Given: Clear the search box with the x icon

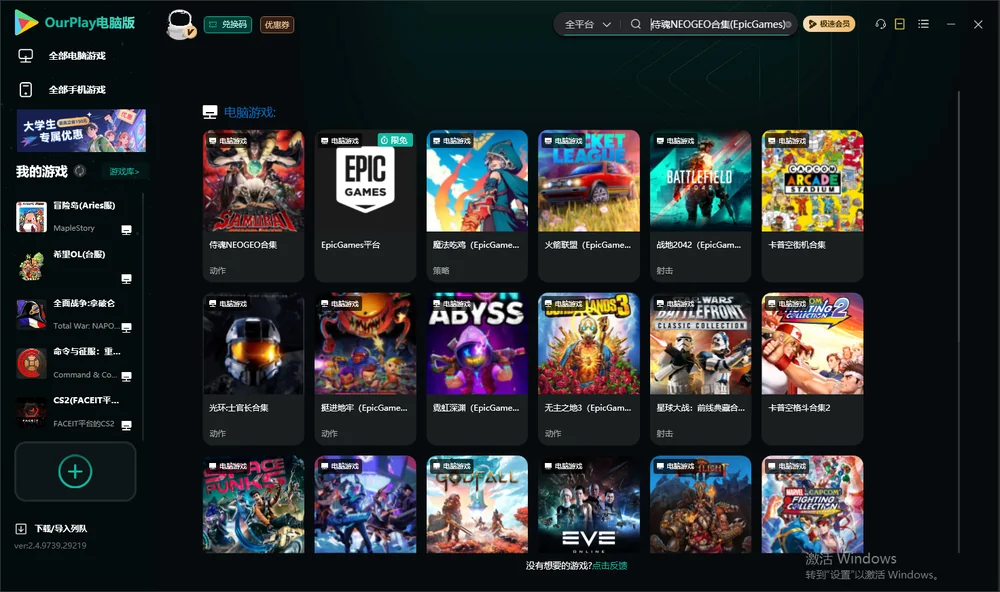Looking at the screenshot, I should pos(788,24).
